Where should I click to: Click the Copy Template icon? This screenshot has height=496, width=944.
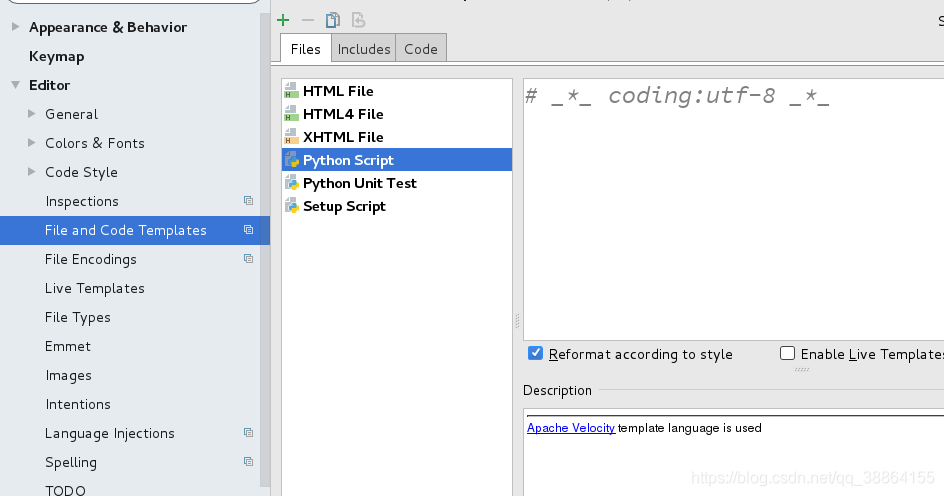pos(332,20)
